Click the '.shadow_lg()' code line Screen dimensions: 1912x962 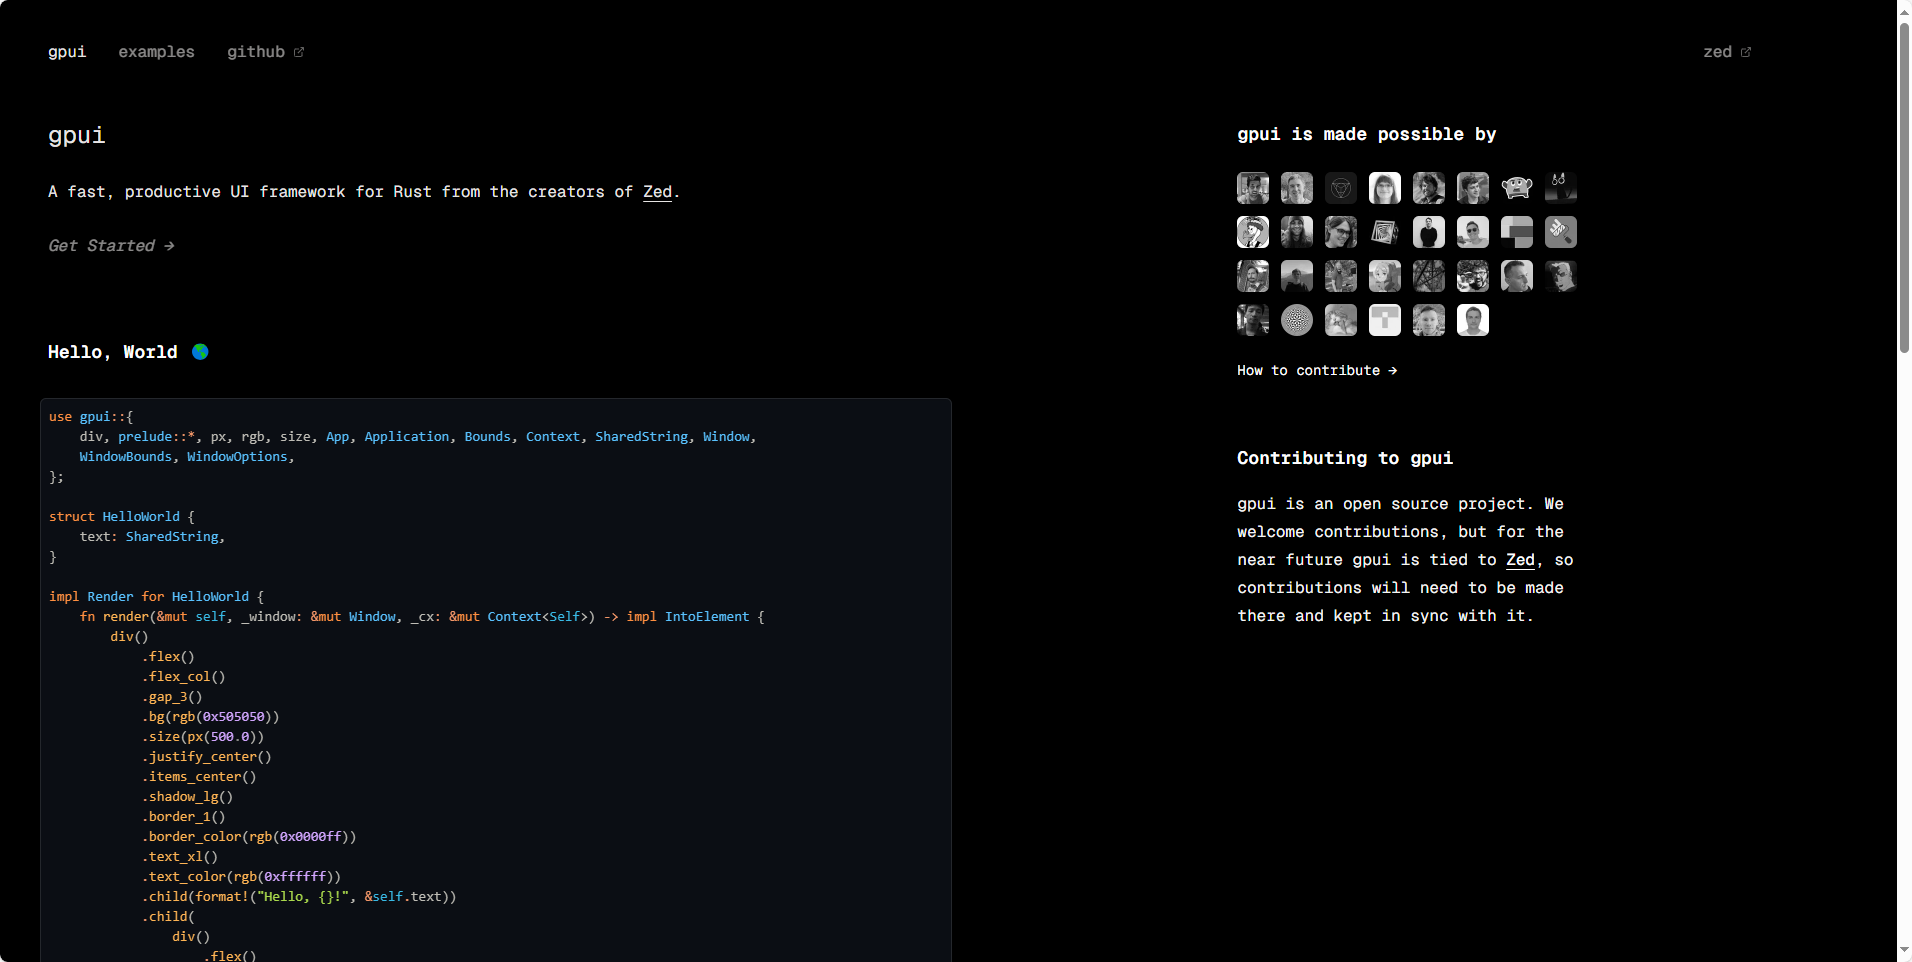click(188, 797)
